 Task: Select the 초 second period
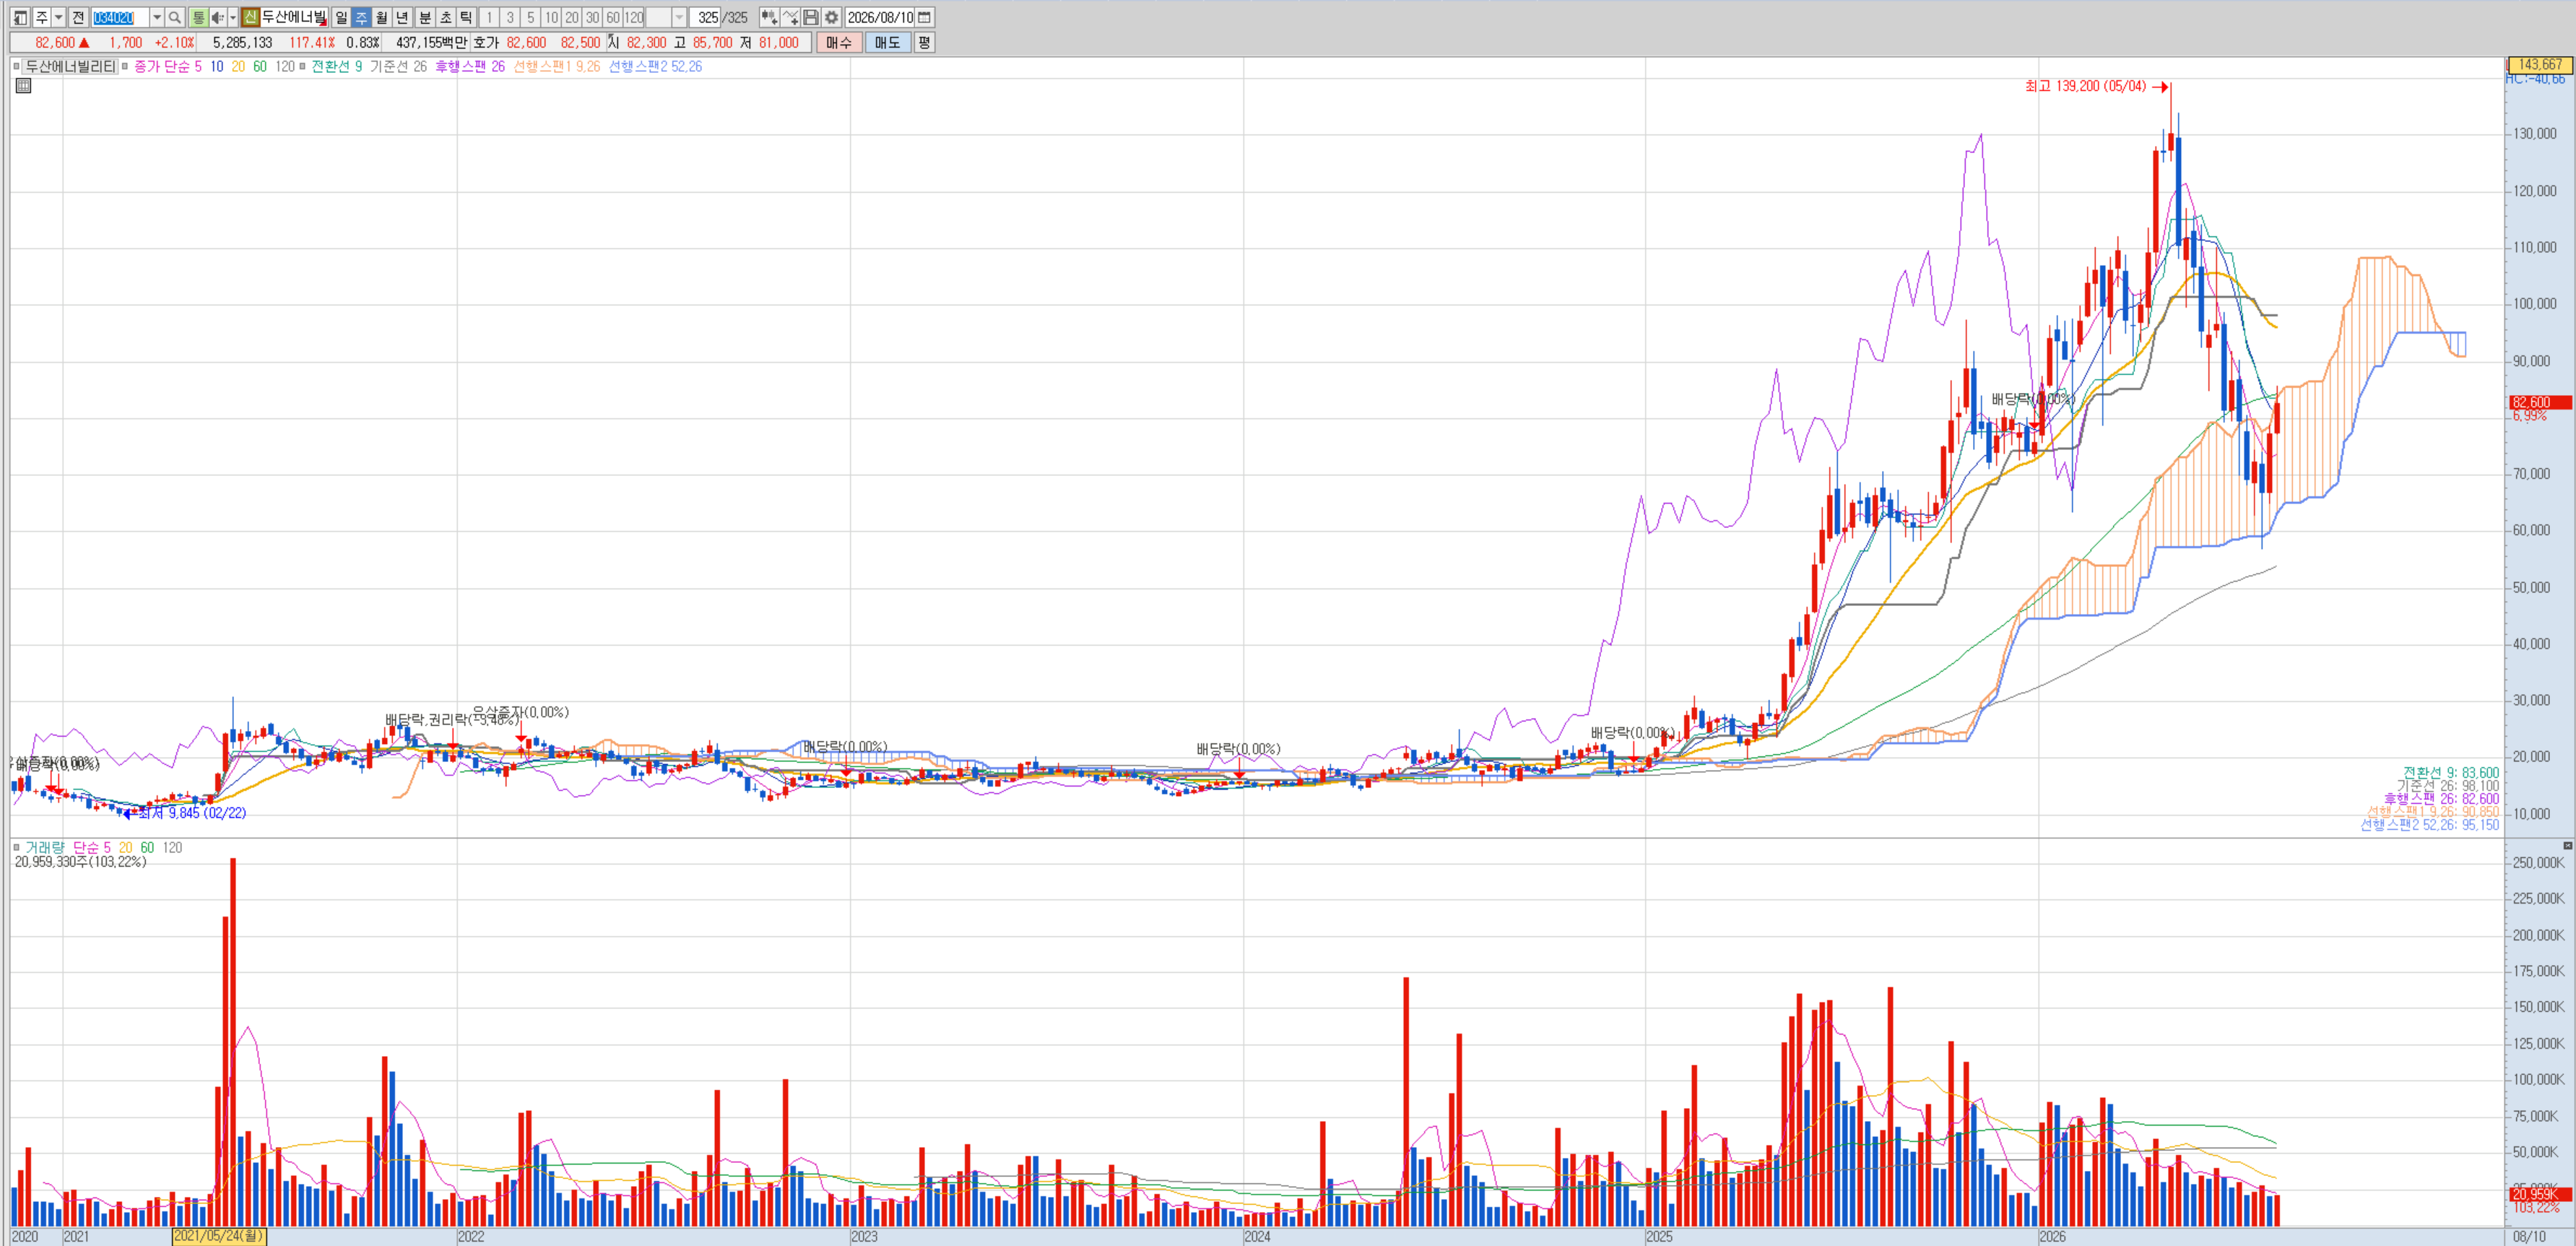[x=445, y=17]
